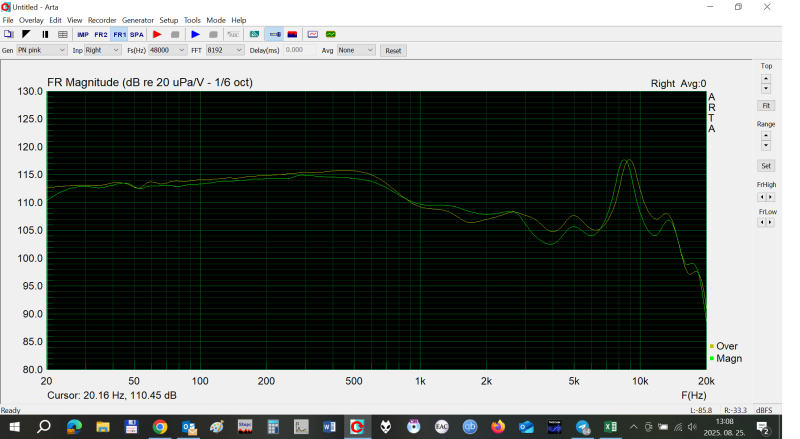Open the Recorder menu
Image resolution: width=800 pixels, height=439 pixels.
(x=102, y=20)
